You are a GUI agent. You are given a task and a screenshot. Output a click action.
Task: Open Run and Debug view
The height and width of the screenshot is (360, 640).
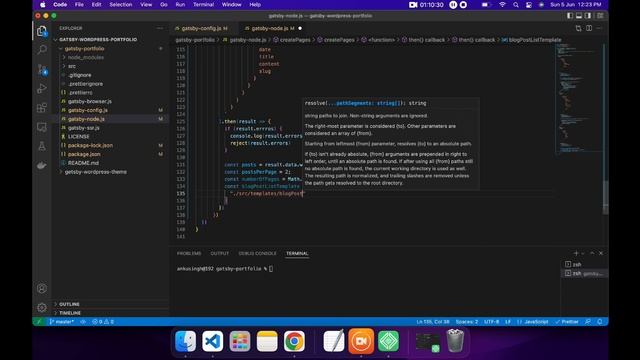click(x=42, y=89)
